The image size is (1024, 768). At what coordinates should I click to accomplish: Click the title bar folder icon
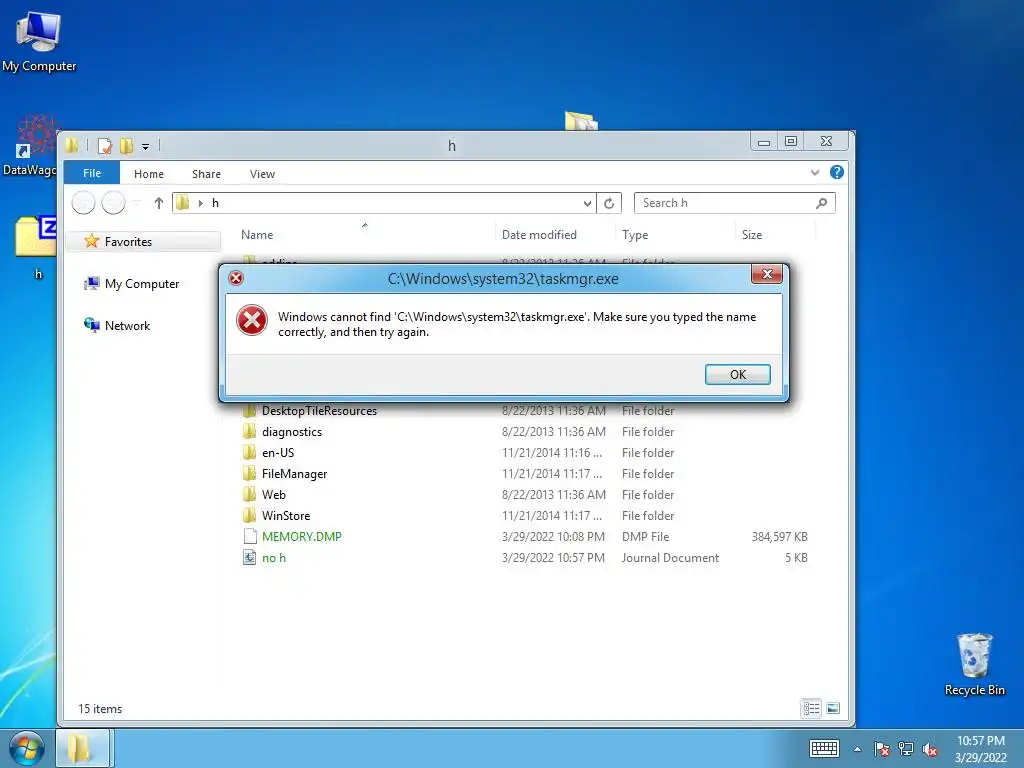72,145
